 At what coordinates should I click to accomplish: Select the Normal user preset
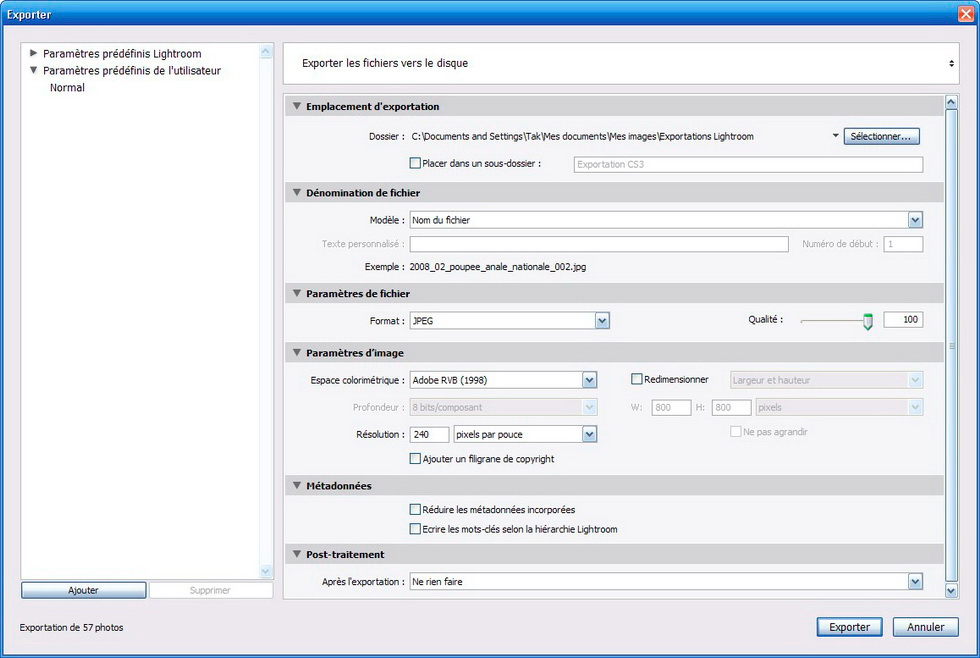[x=67, y=88]
